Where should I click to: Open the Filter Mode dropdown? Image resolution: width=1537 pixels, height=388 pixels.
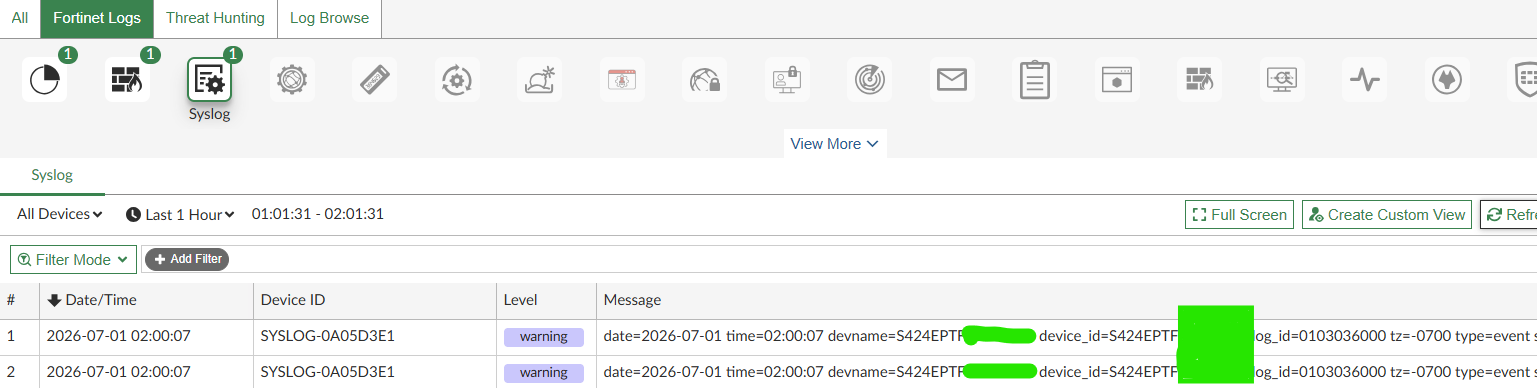pyautogui.click(x=73, y=259)
